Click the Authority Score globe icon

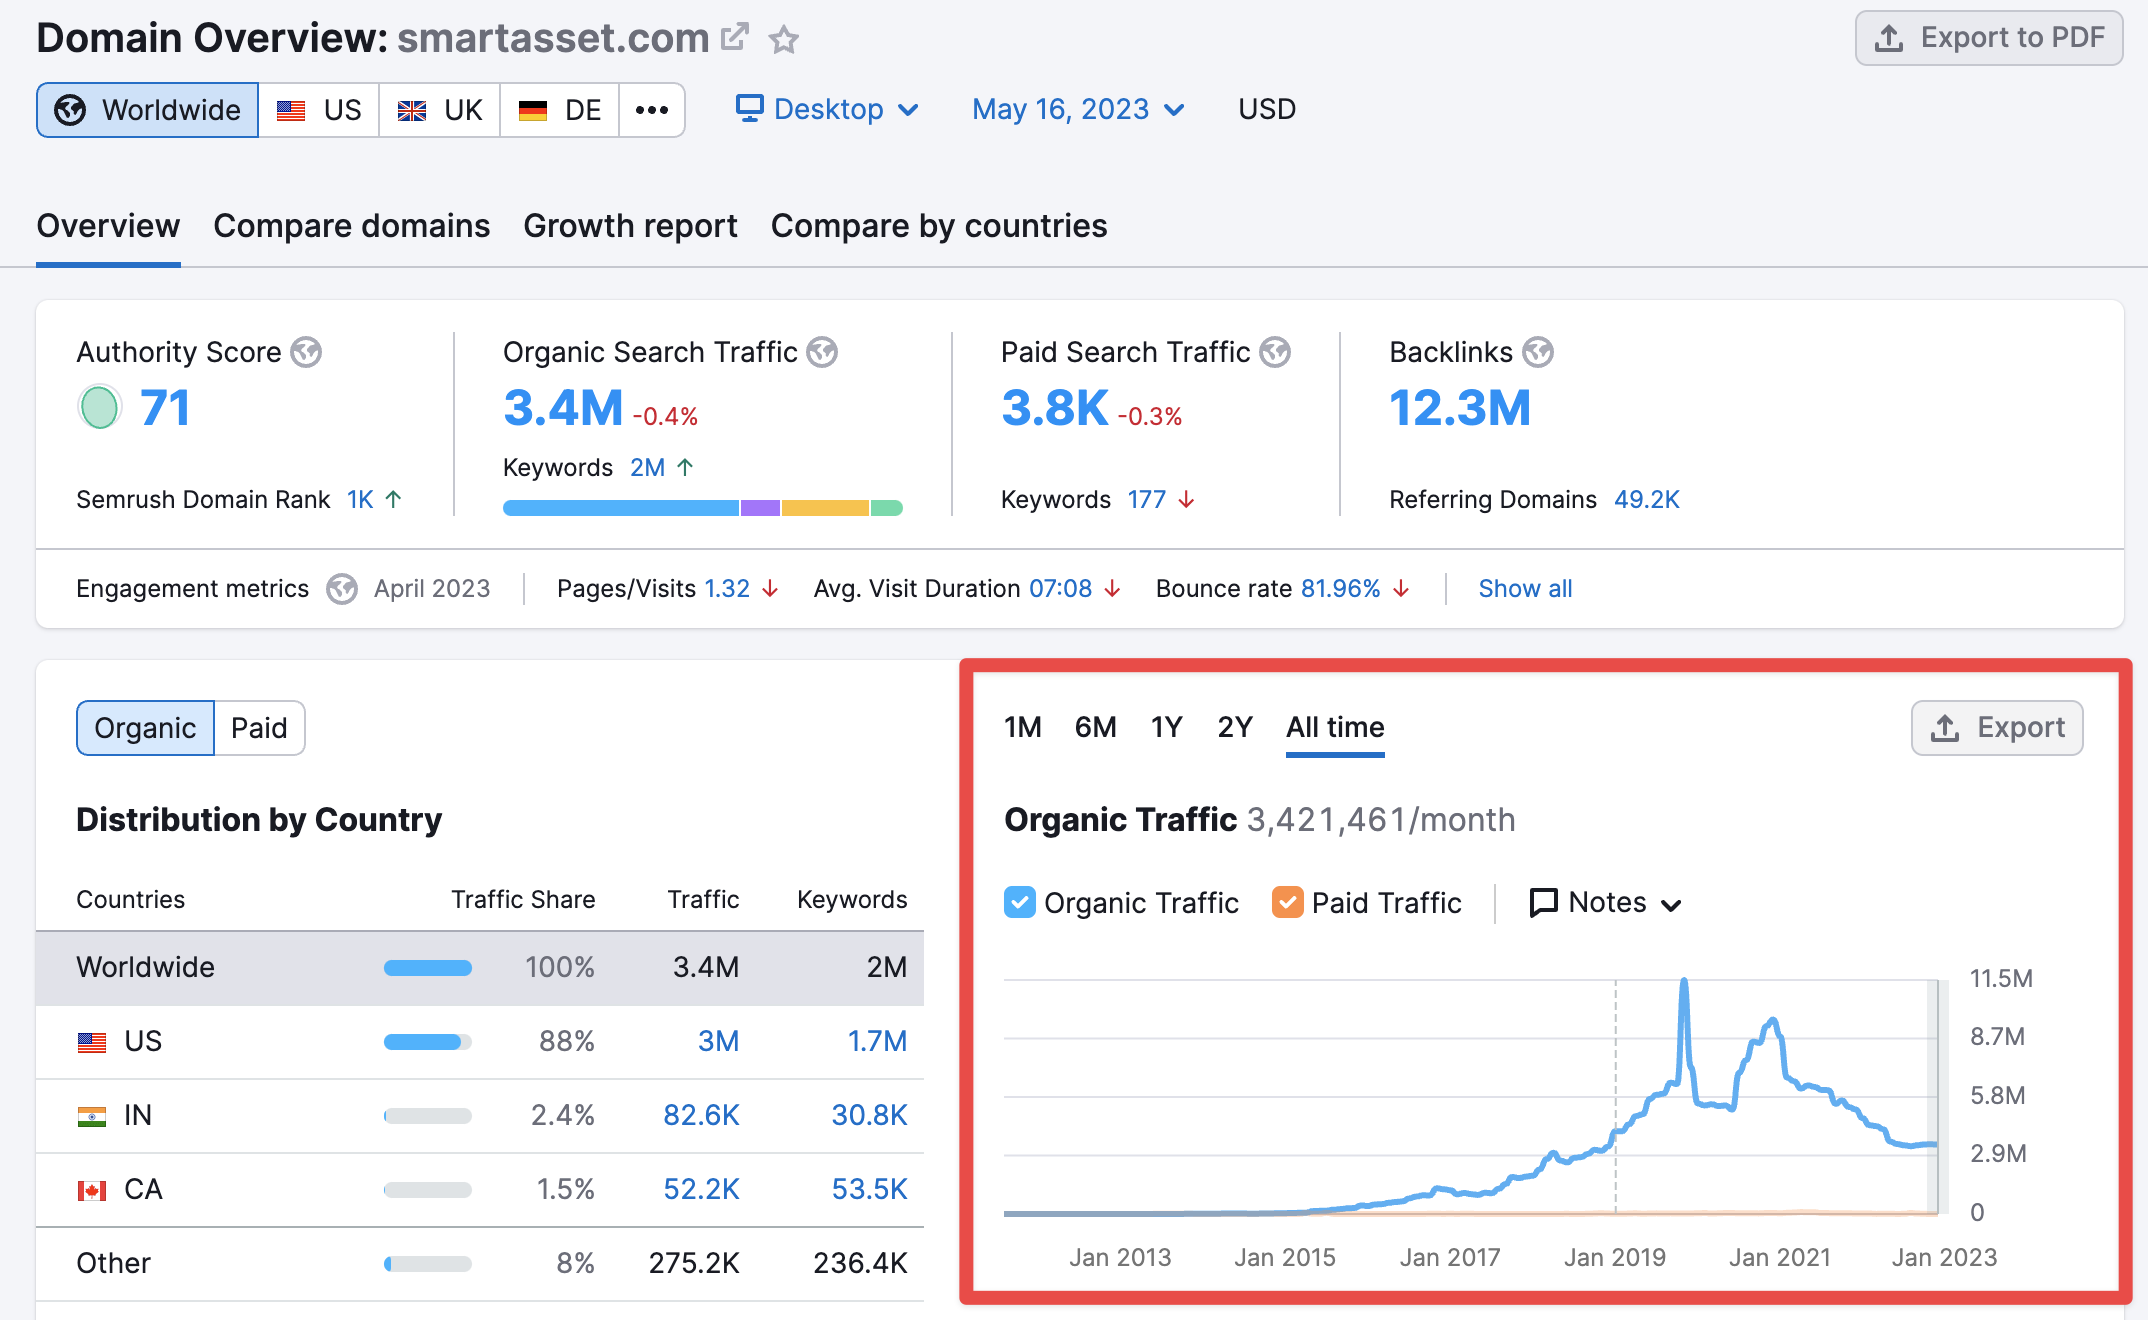[x=306, y=352]
